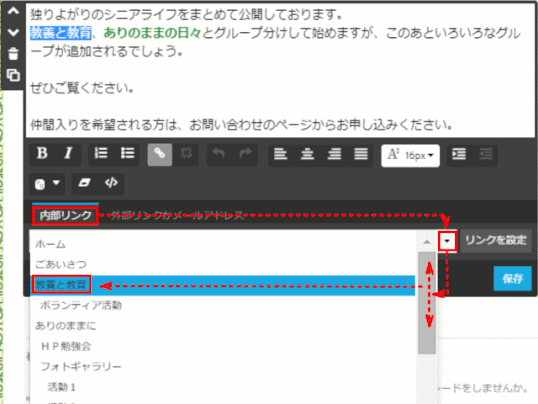Screen dimensions: 538x404
Task: Switch to the 内部リンク tab
Action: pos(65,216)
